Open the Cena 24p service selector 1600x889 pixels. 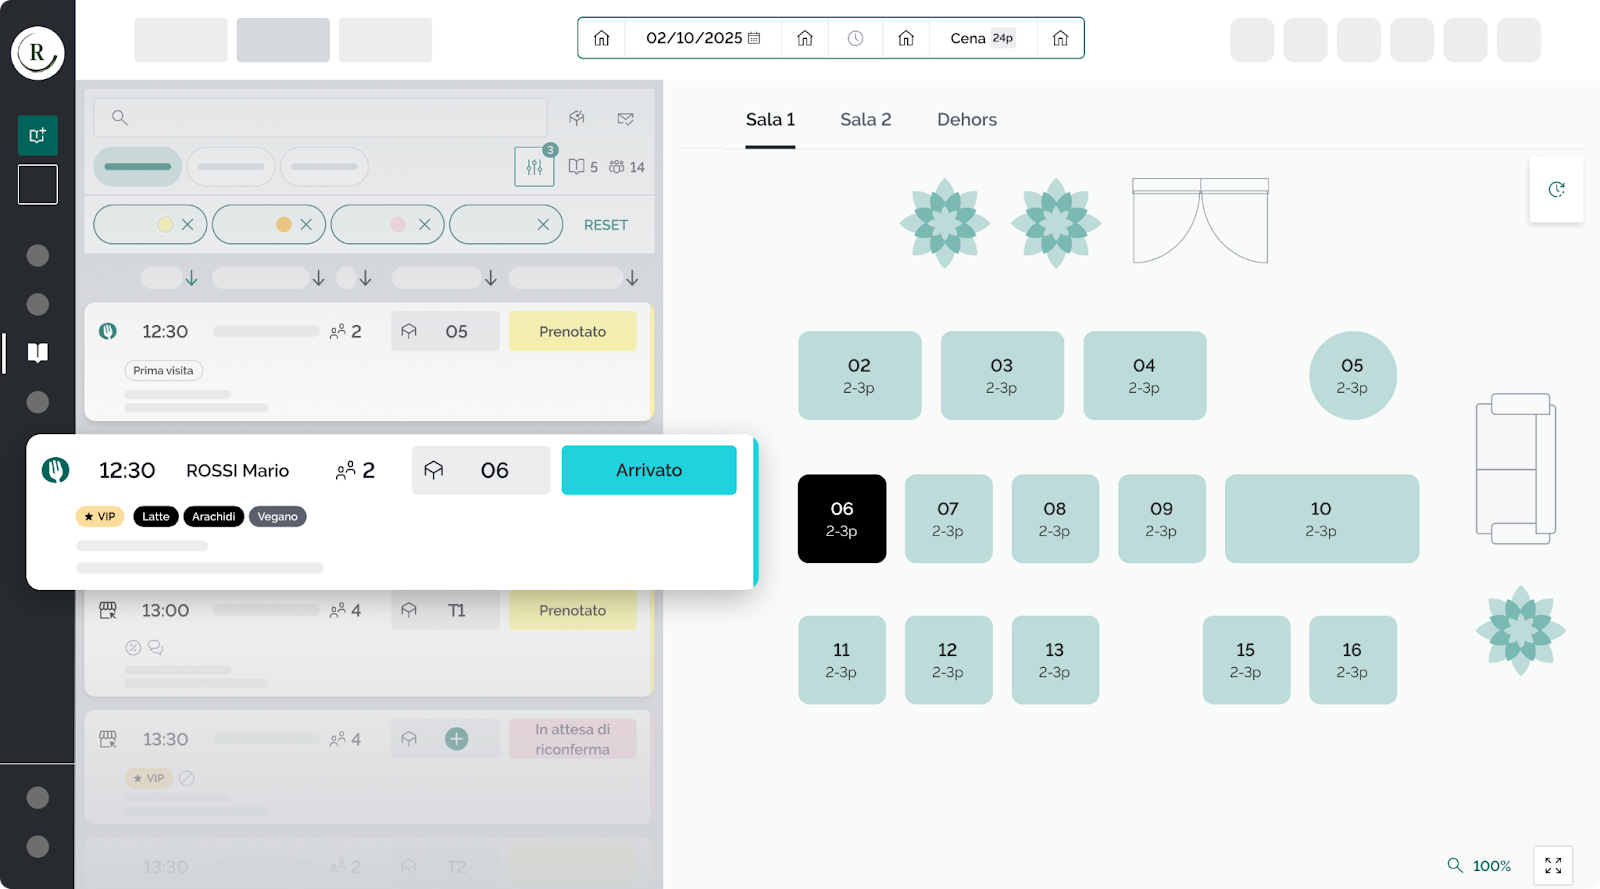pyautogui.click(x=981, y=38)
